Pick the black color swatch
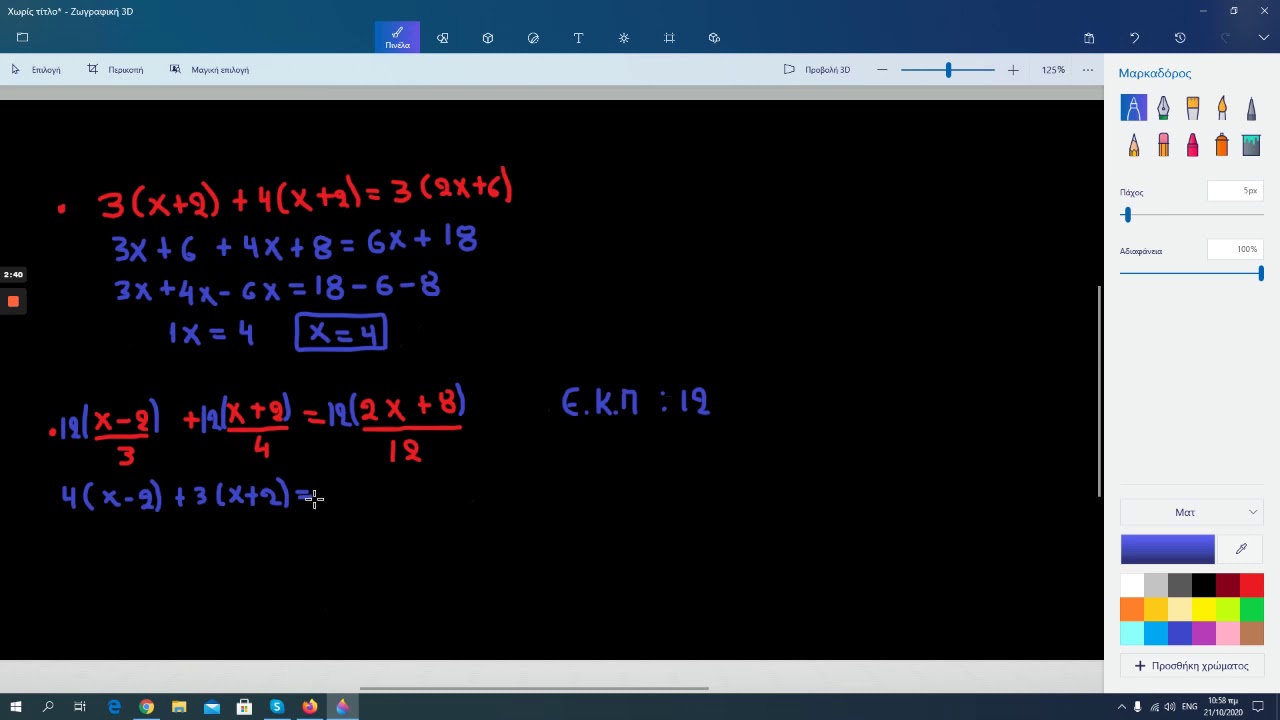 [1204, 585]
